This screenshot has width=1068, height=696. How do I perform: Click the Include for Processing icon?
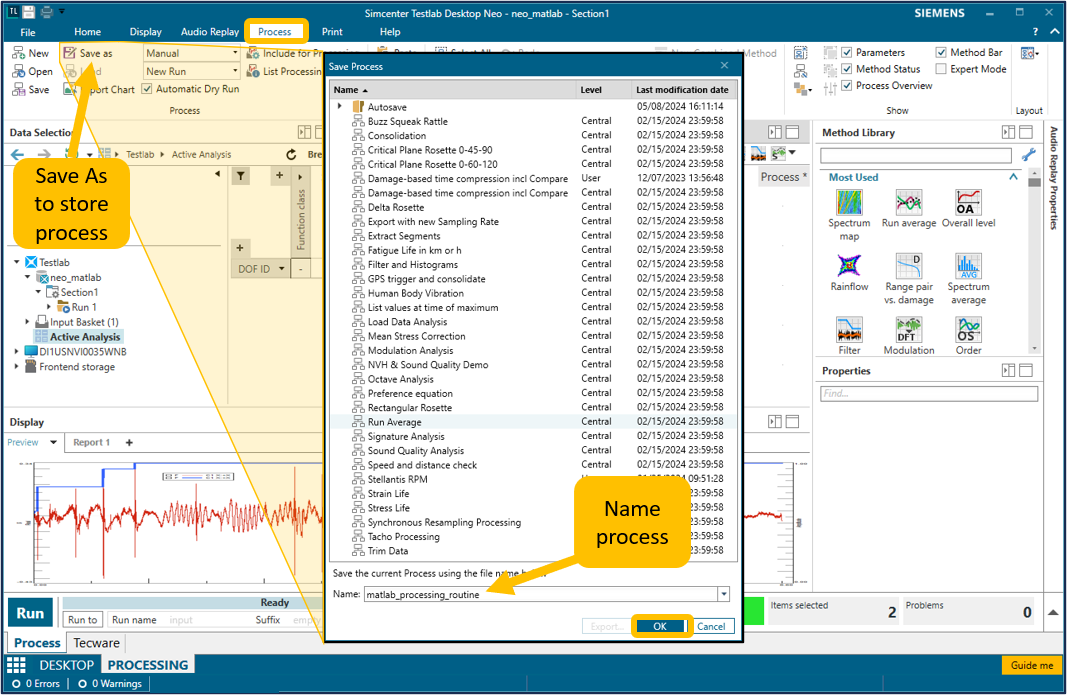pos(253,53)
